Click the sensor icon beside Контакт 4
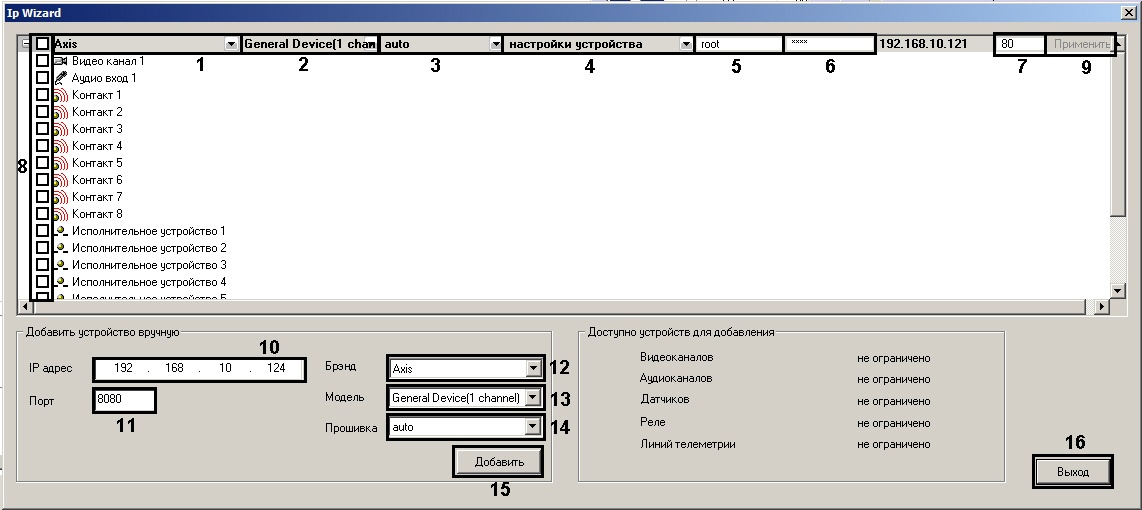Viewport: 1142px width, 510px height. [x=61, y=146]
